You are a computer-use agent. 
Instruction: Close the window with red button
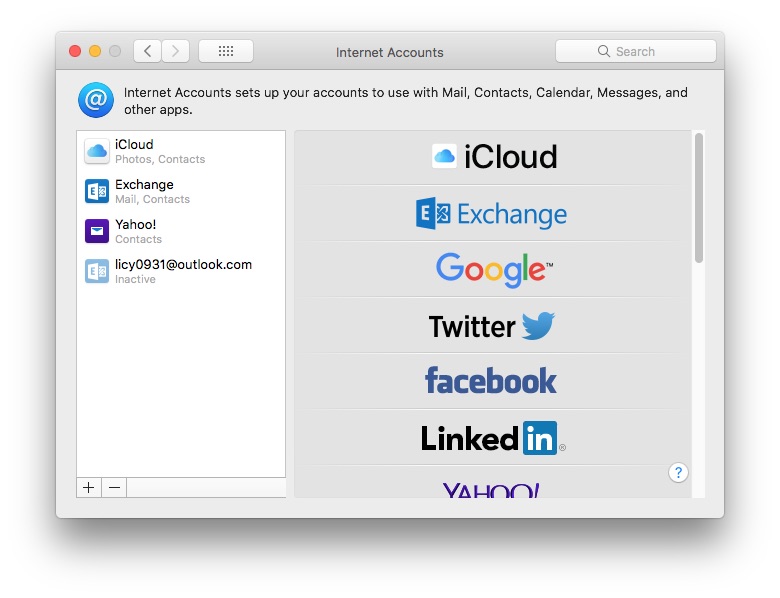(75, 51)
